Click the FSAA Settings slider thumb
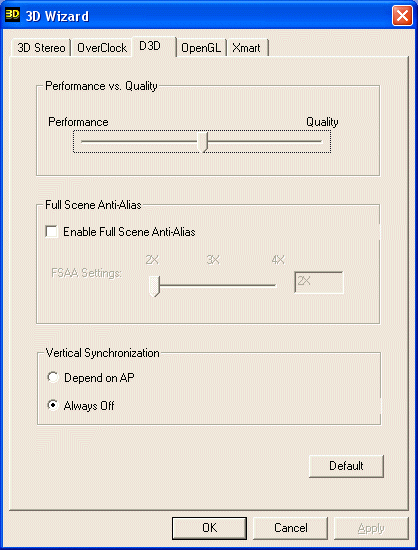Screen dimensions: 418x550 154,285
